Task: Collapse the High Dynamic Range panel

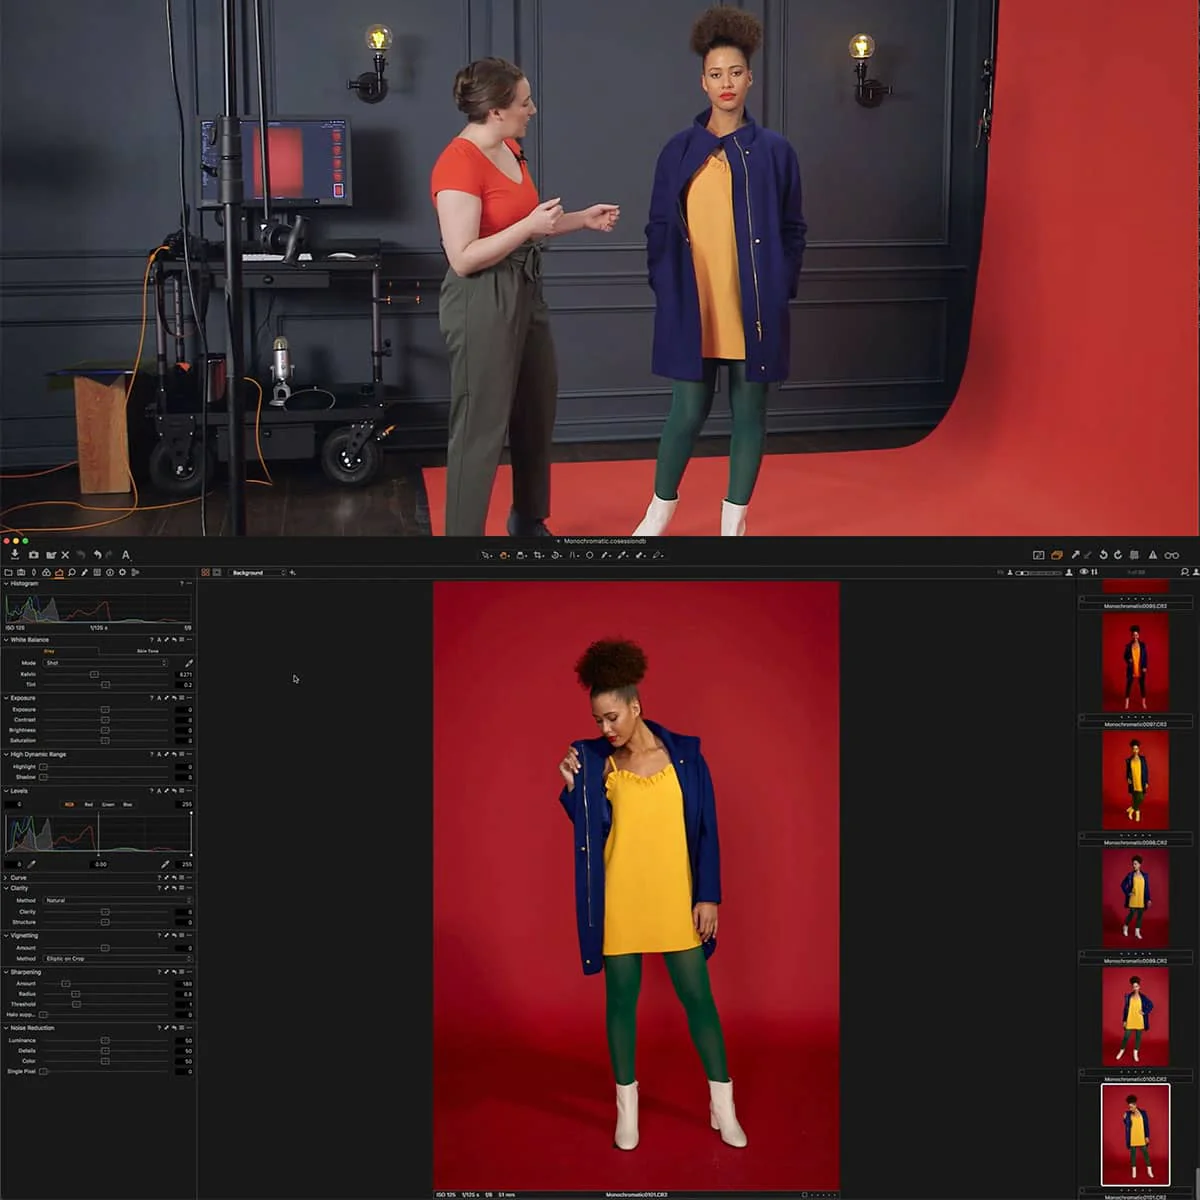Action: 6,755
